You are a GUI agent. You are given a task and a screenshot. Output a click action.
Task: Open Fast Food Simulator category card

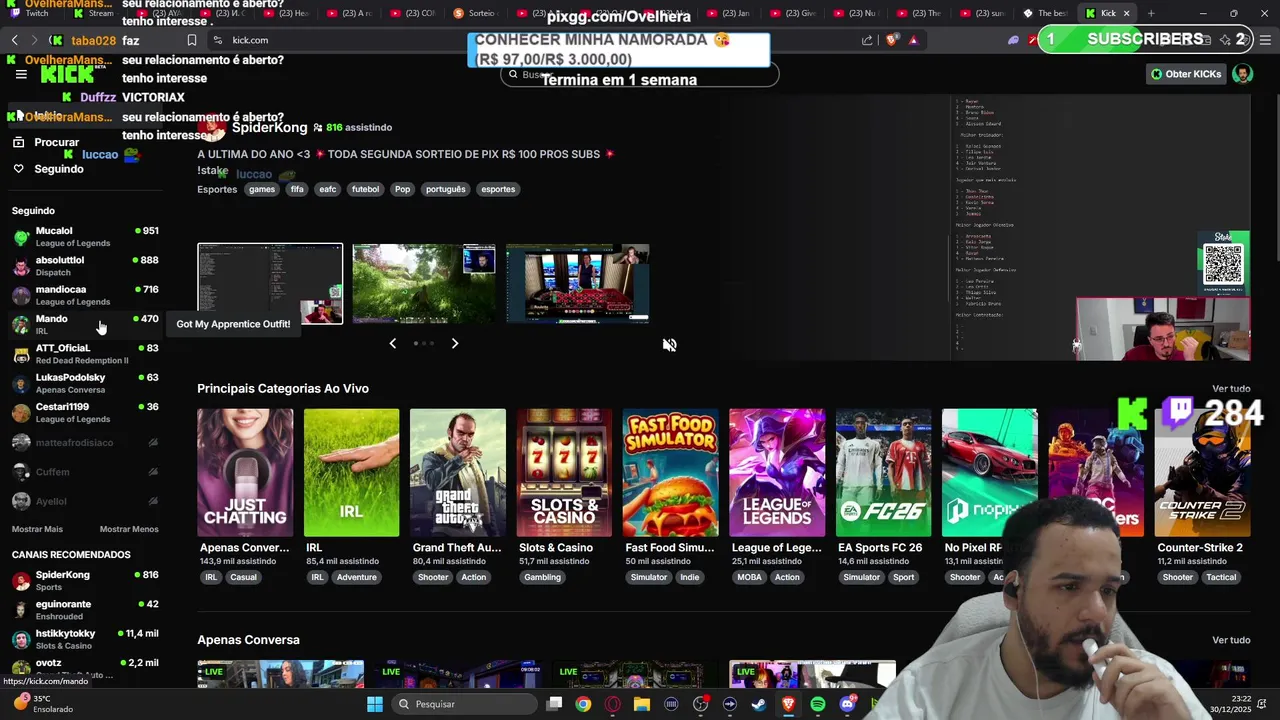(670, 472)
